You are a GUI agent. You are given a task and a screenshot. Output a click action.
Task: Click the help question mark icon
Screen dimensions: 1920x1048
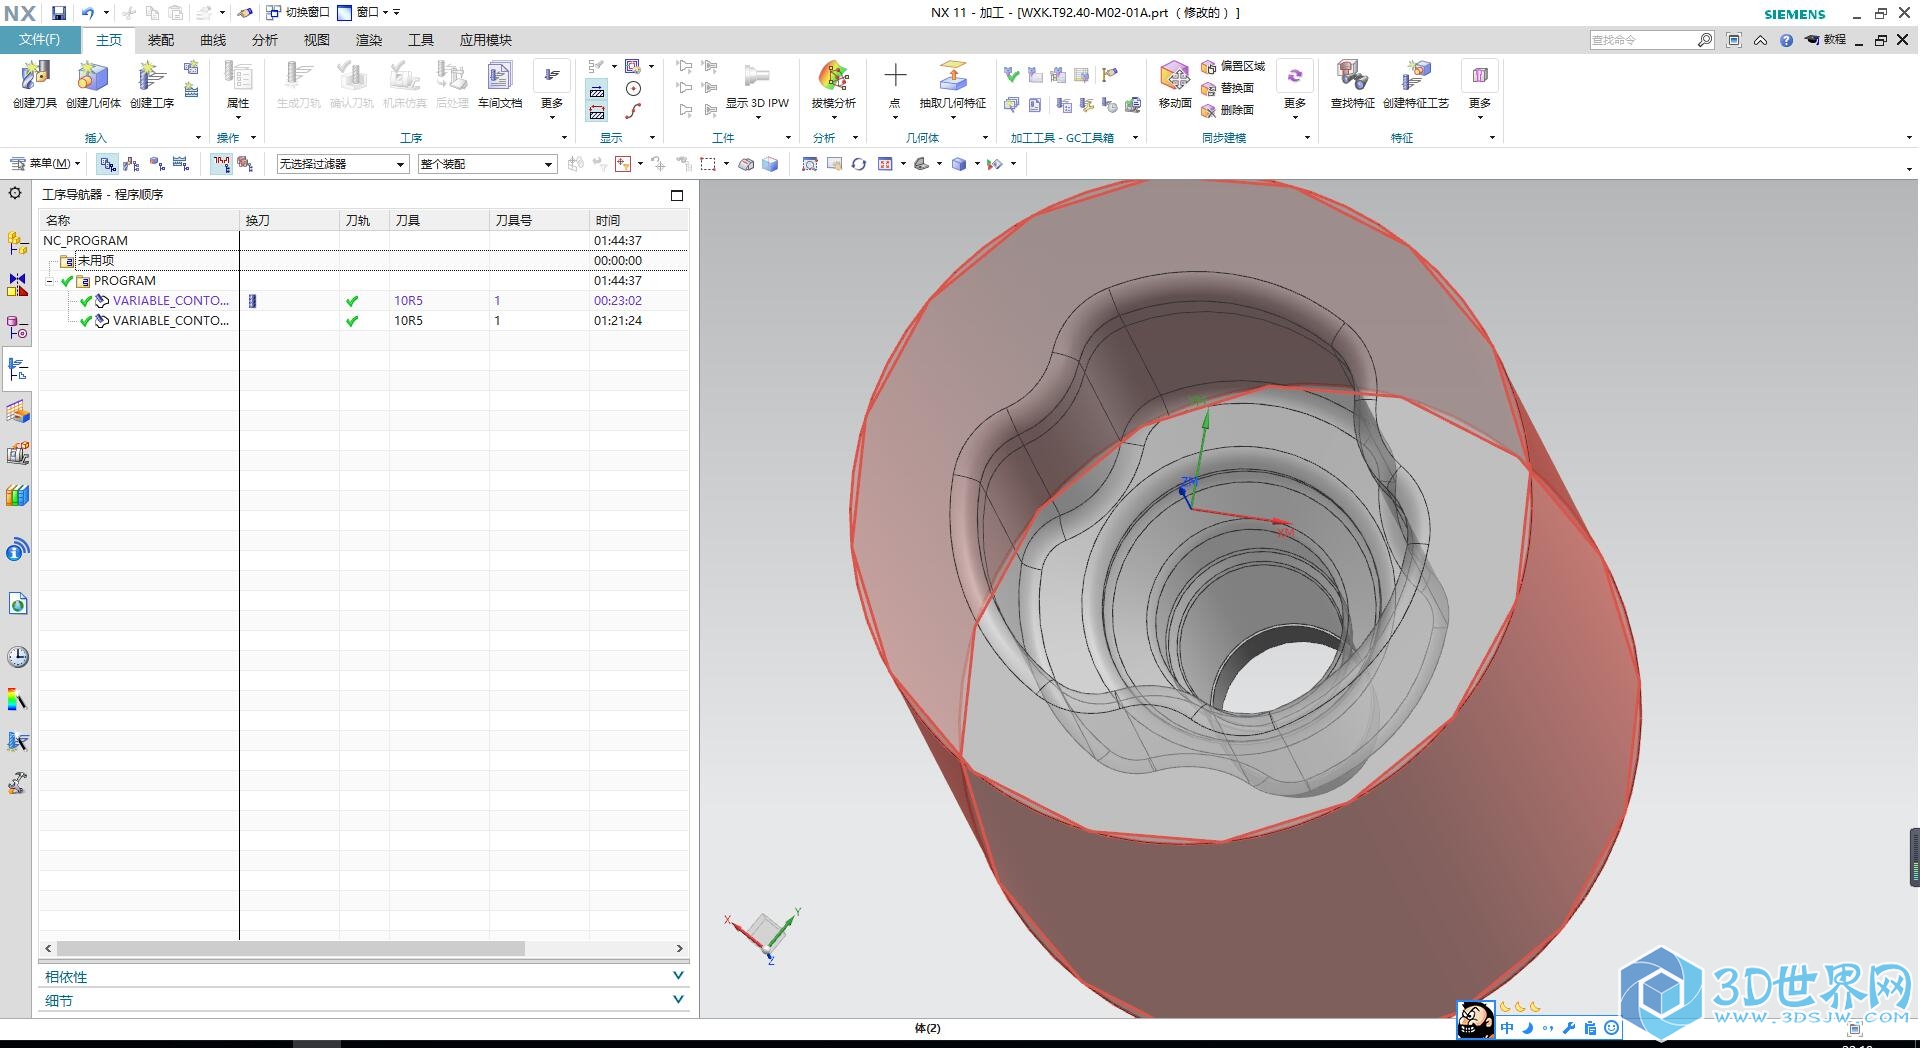click(x=1786, y=40)
